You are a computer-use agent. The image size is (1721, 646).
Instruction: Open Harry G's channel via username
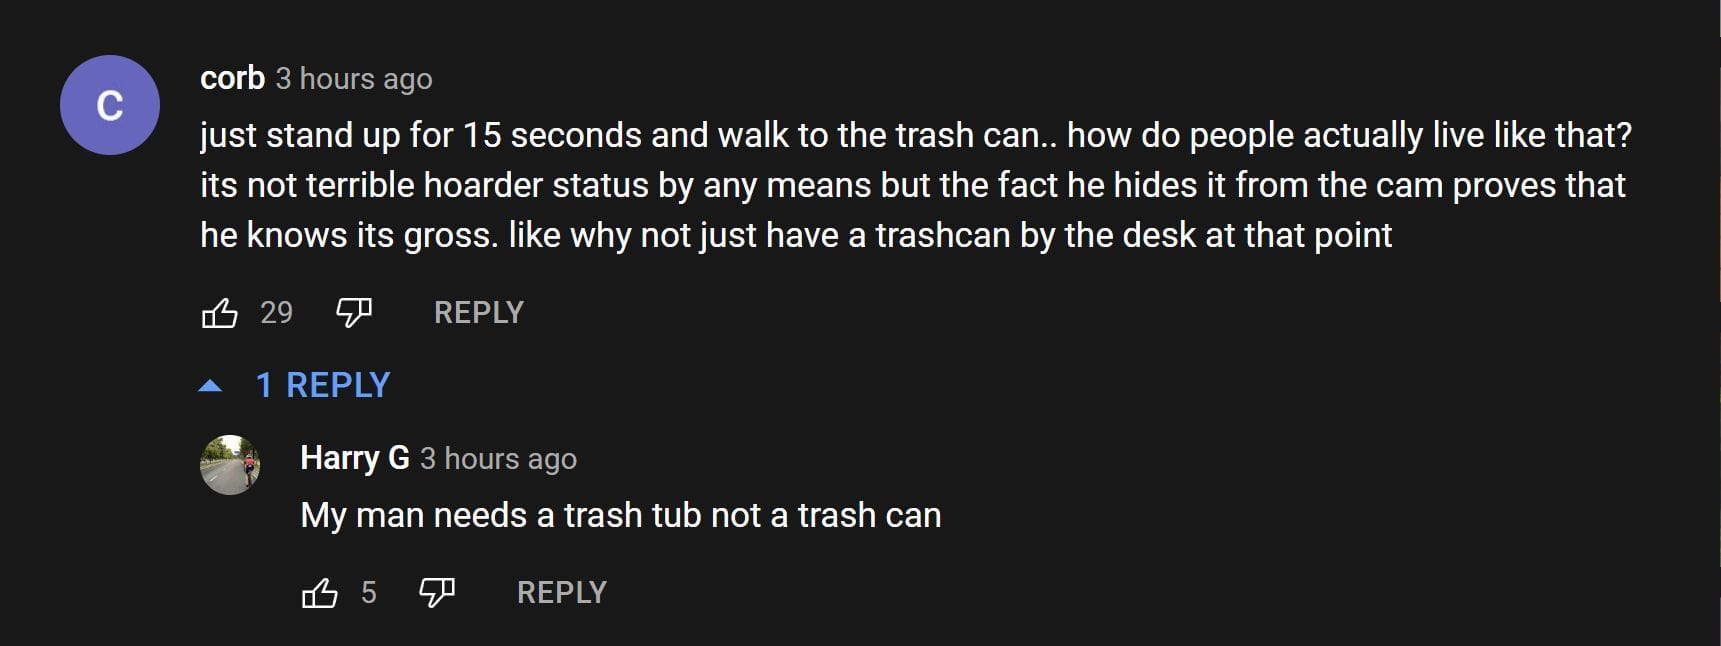click(x=354, y=458)
